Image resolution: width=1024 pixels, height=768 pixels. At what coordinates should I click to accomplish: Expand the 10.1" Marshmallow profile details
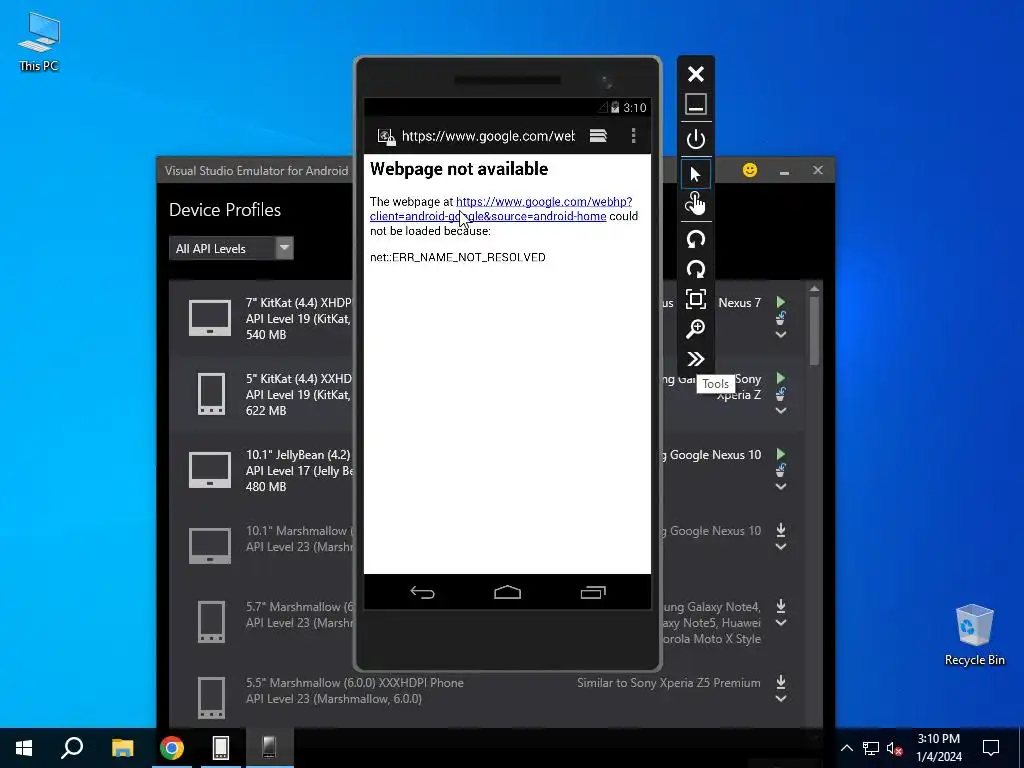coord(780,547)
